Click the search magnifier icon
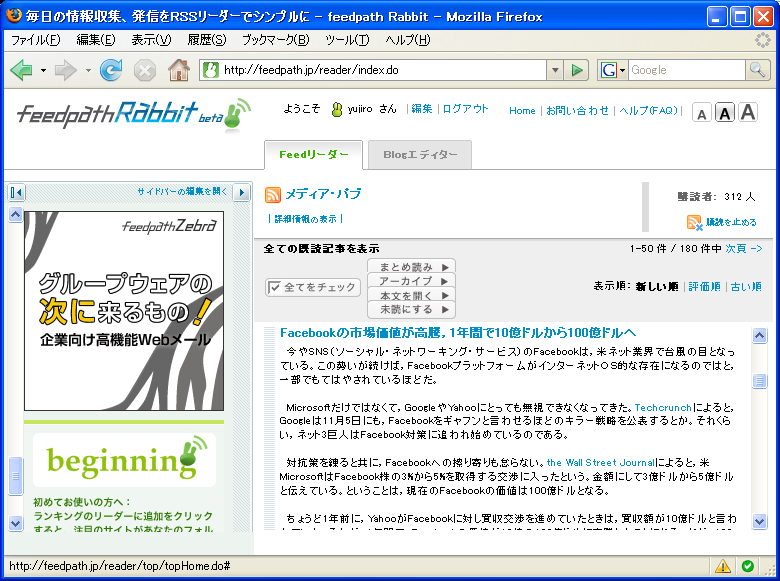The width and height of the screenshot is (780, 581). click(x=757, y=70)
